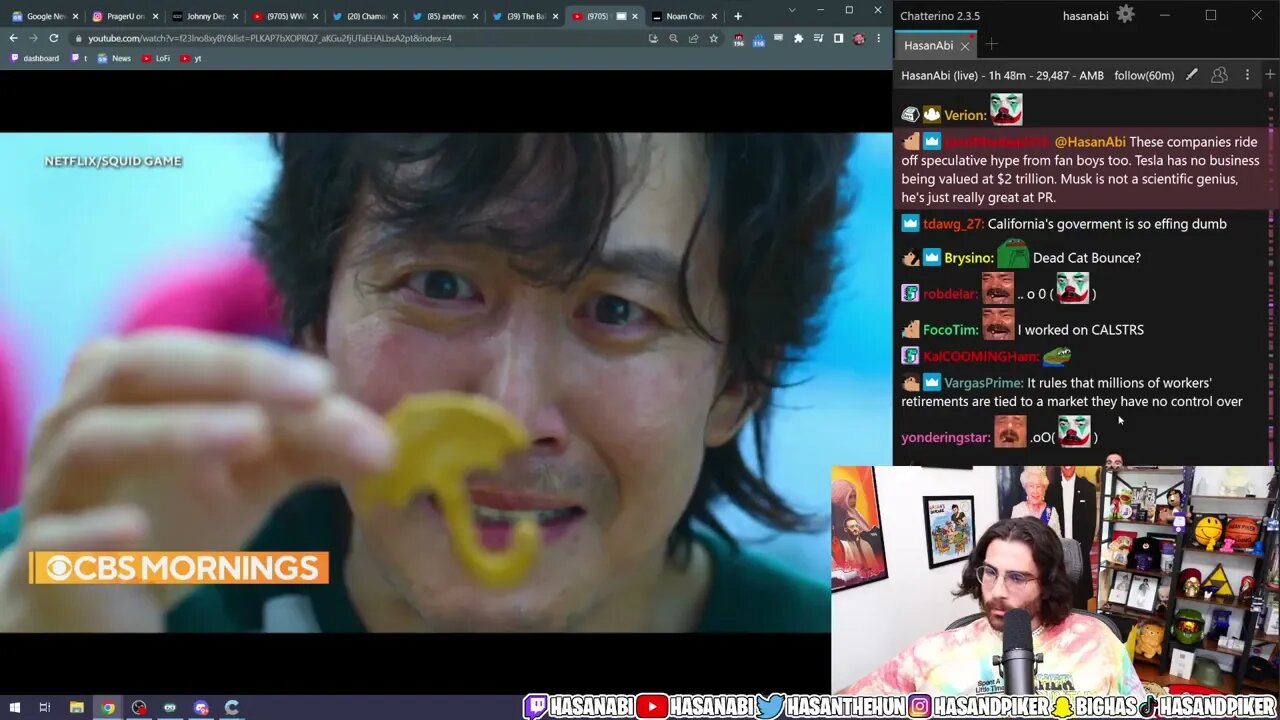The image size is (1280, 720).
Task: Click the hasanabi account name in Chatterino title
Action: point(1086,16)
